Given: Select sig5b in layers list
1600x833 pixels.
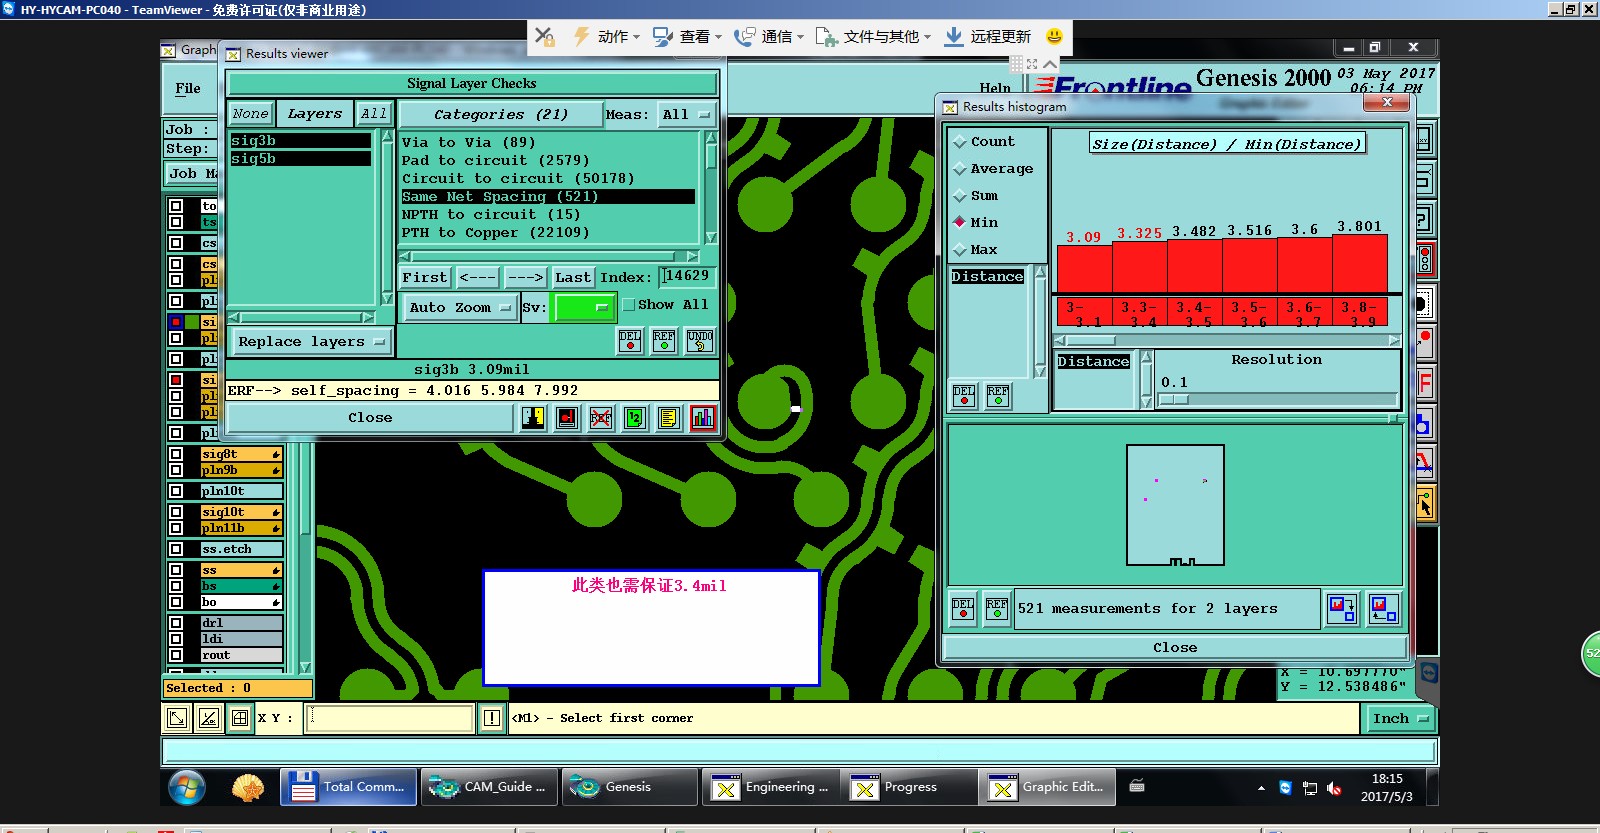Looking at the screenshot, I should (300, 159).
